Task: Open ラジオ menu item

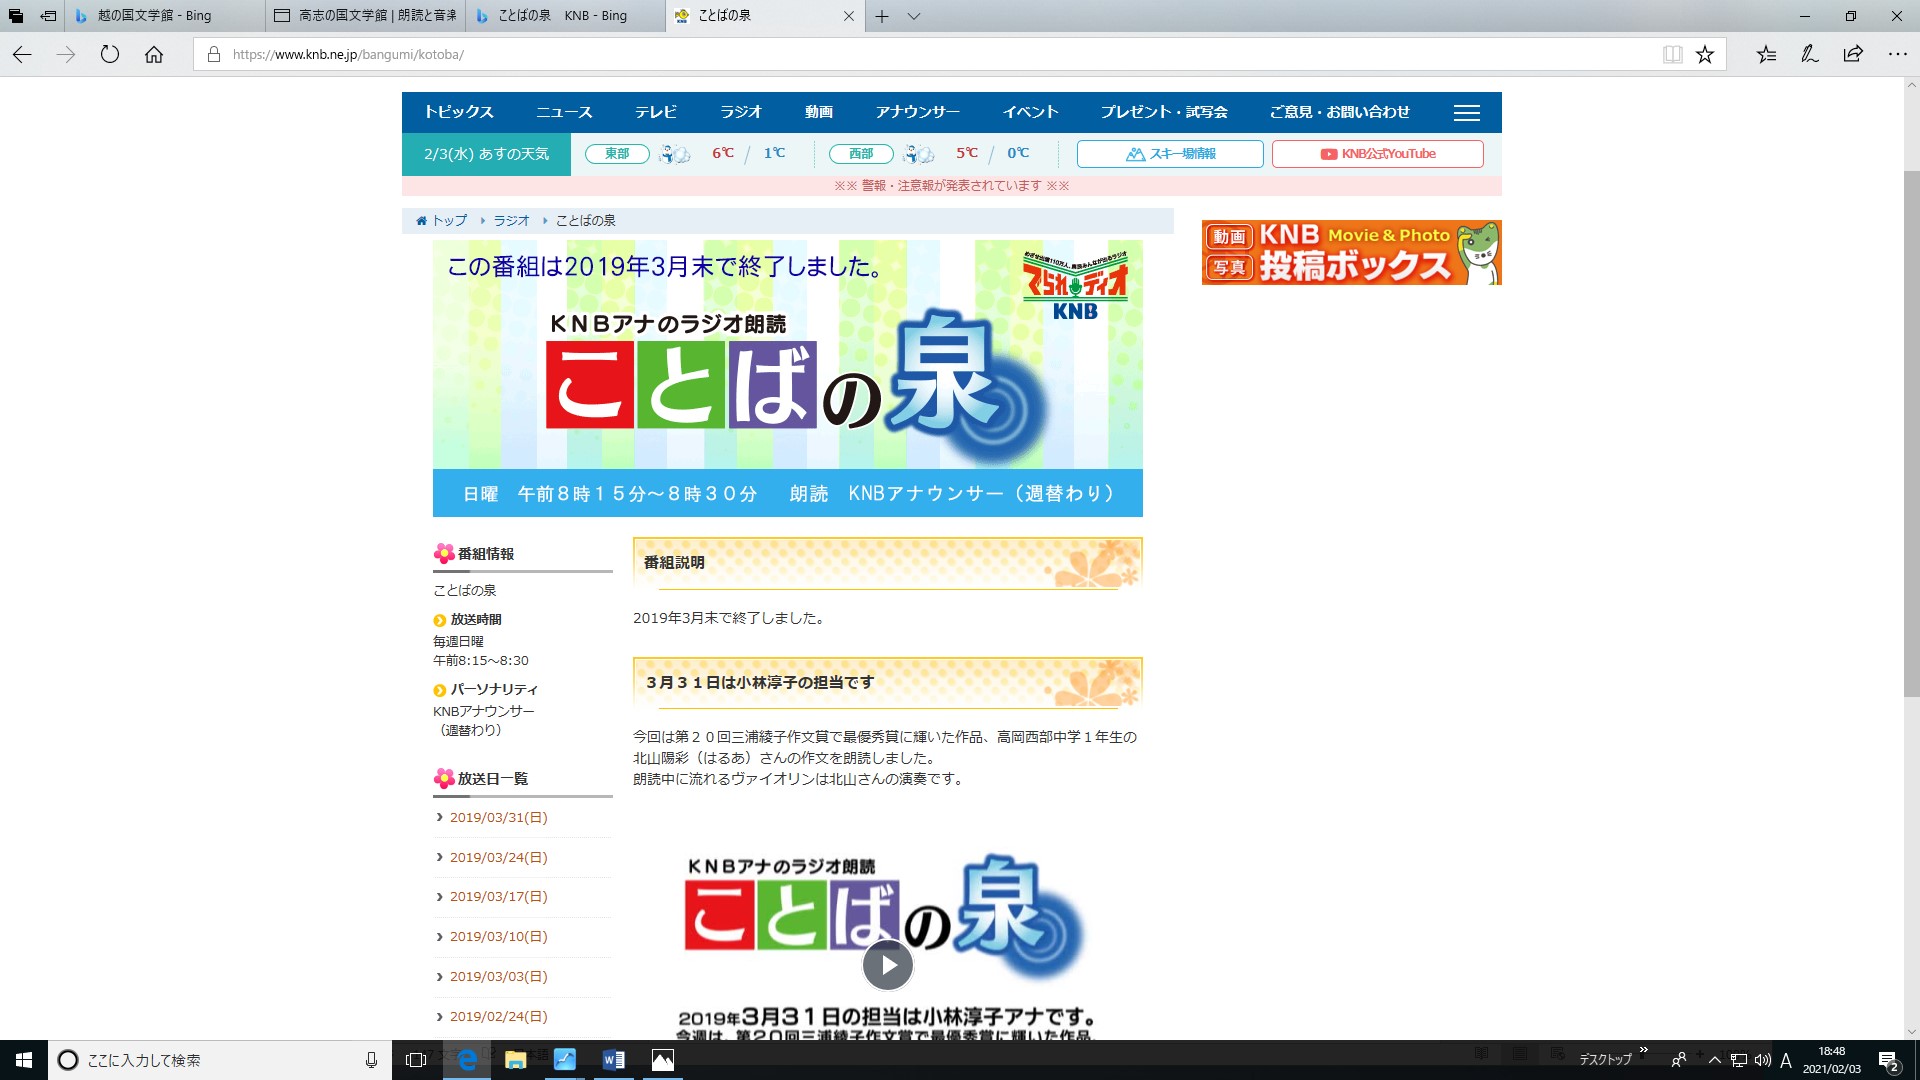Action: [741, 112]
